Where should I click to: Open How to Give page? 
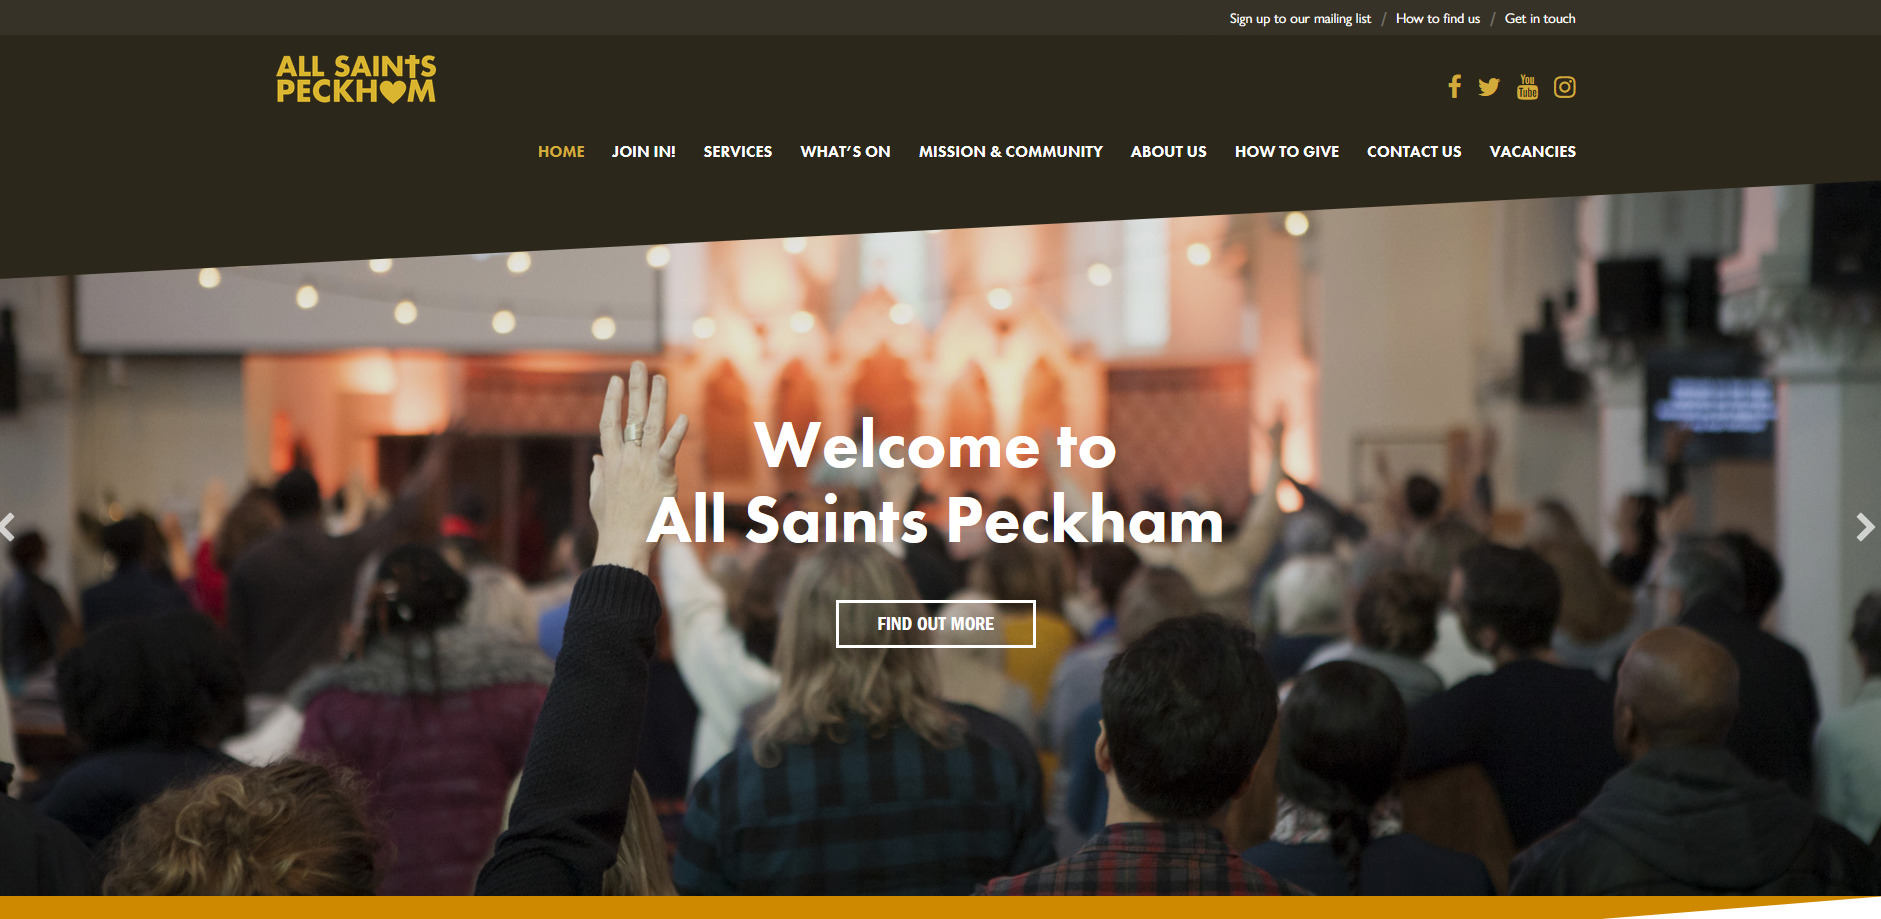click(x=1287, y=151)
